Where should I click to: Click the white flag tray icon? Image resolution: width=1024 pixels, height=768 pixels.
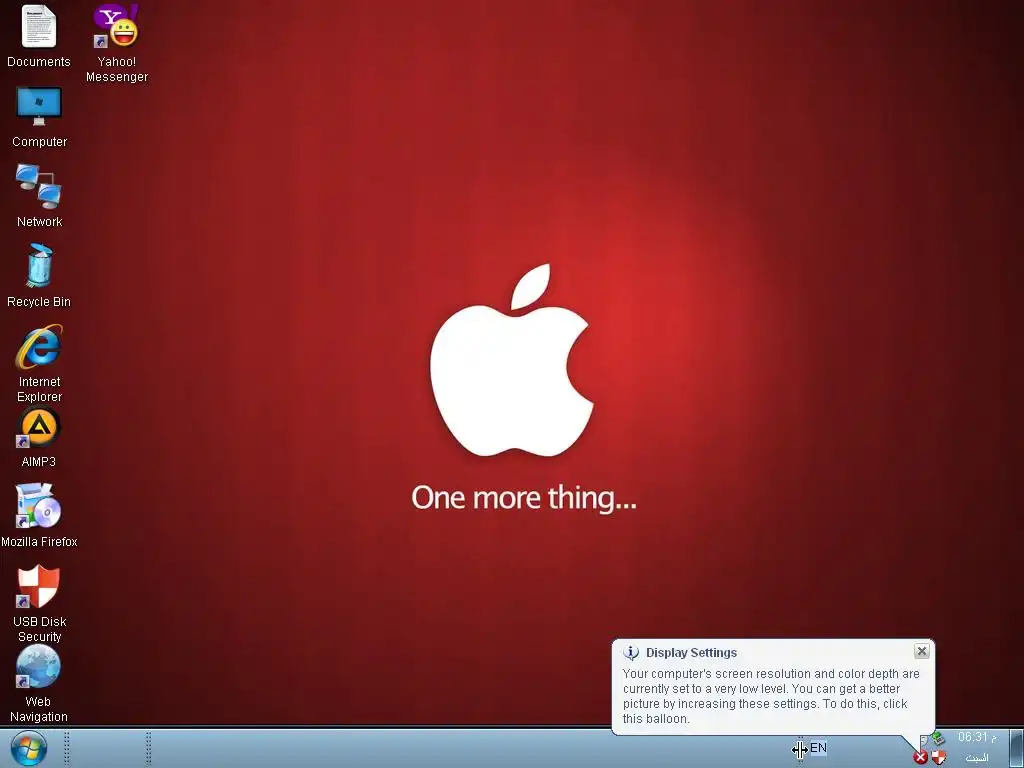click(923, 740)
